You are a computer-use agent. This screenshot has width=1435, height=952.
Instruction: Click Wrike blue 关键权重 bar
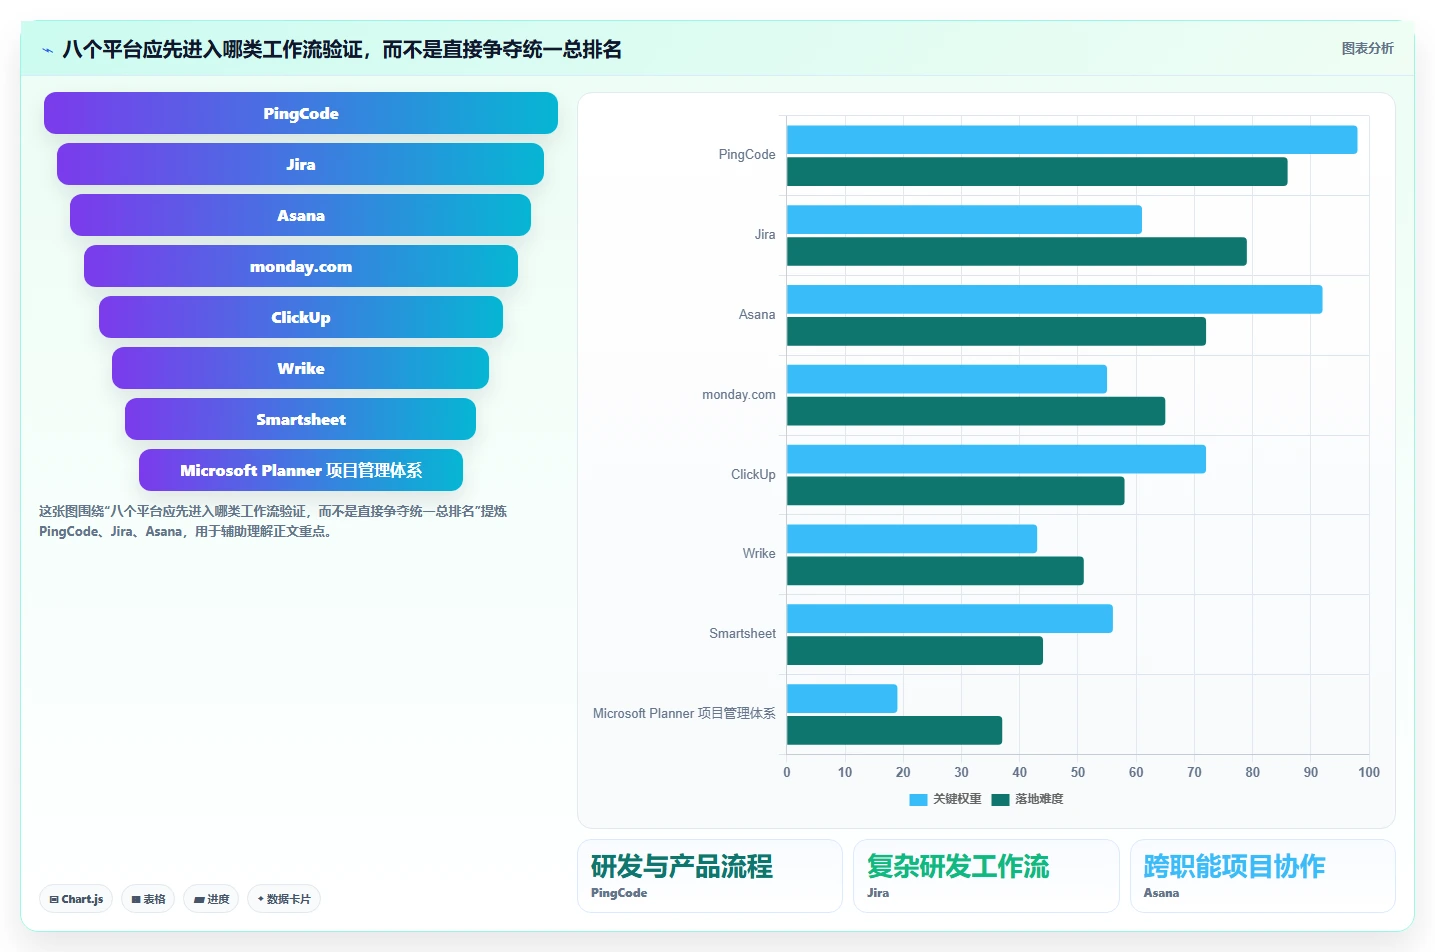pos(912,539)
